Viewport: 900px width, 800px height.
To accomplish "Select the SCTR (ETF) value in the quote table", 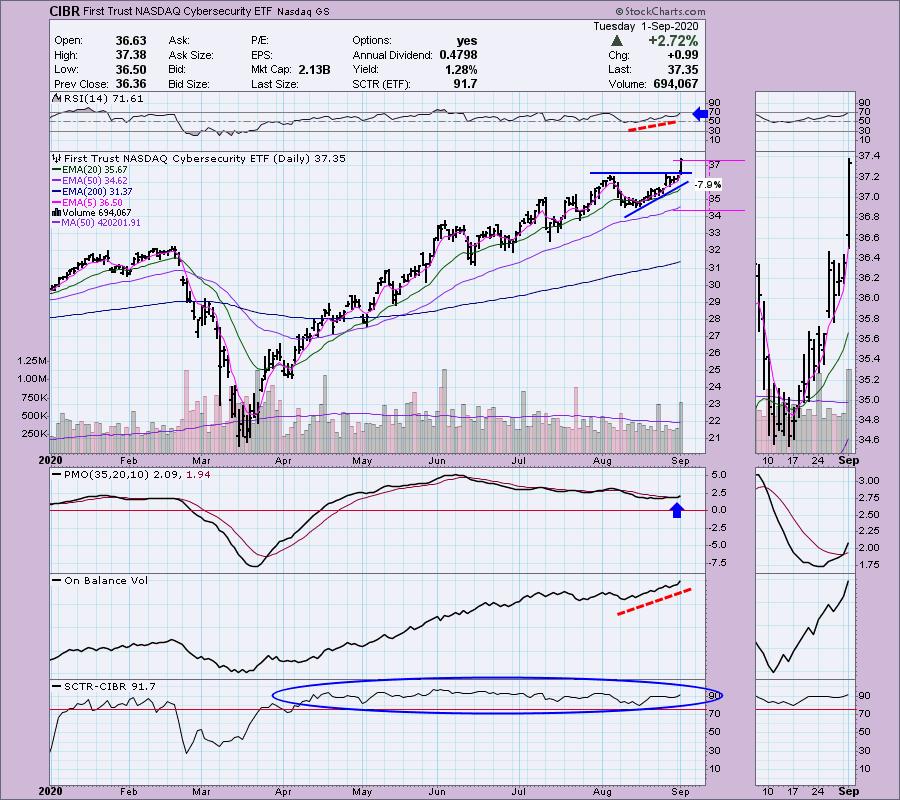I will [x=465, y=84].
